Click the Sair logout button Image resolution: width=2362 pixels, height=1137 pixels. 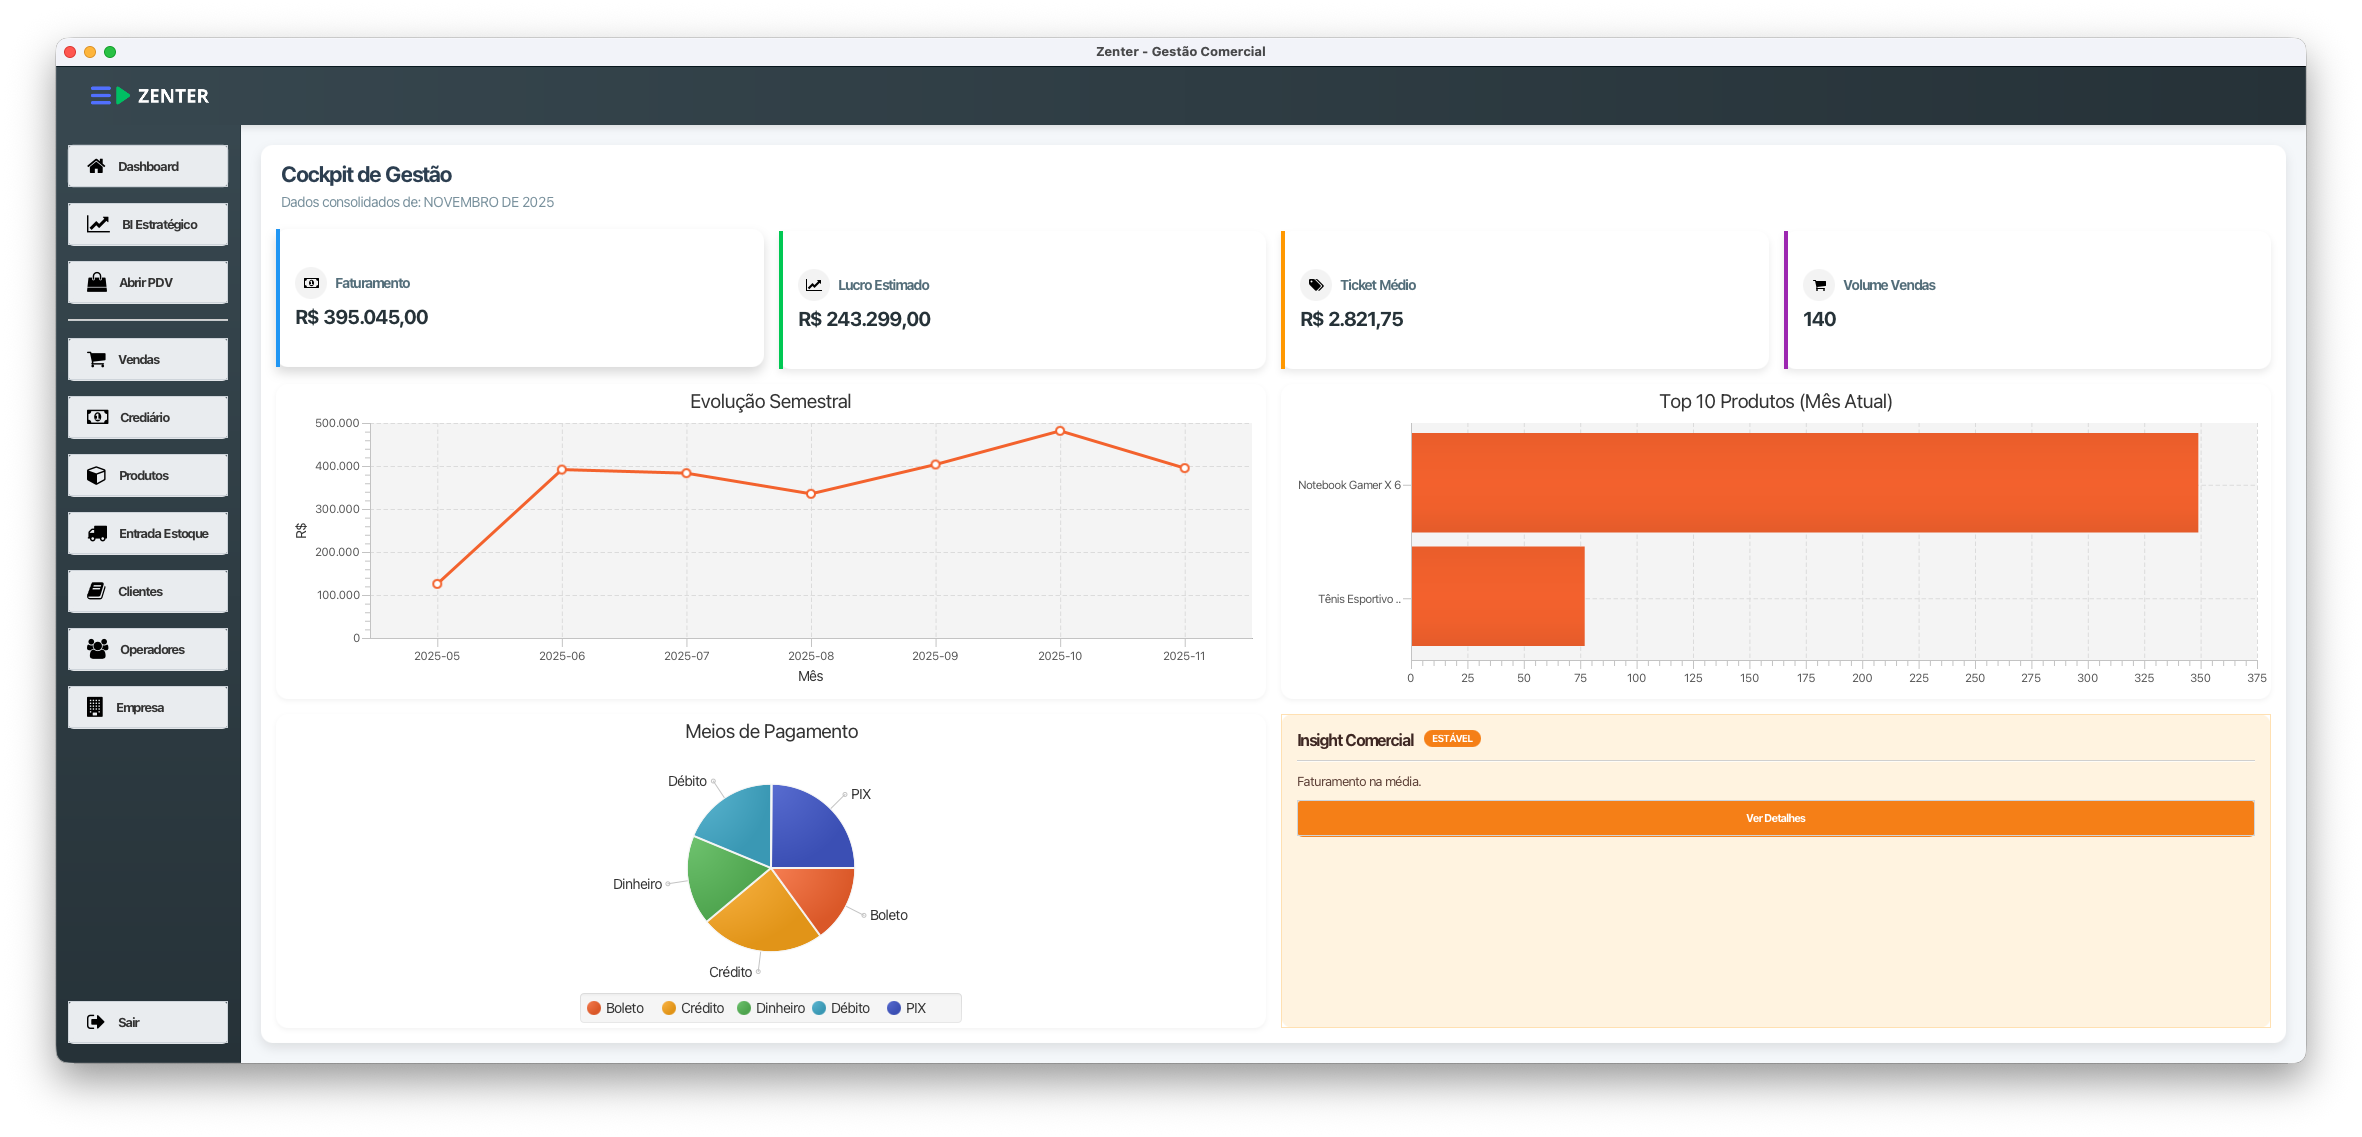(147, 1022)
